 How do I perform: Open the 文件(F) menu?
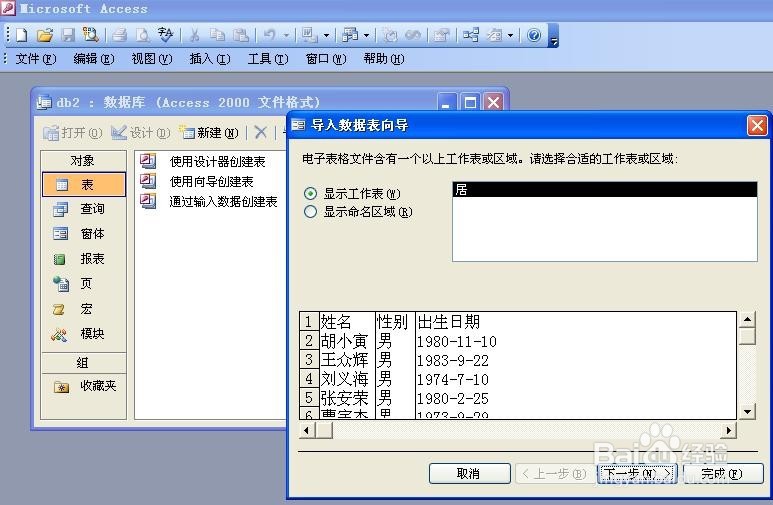point(36,59)
